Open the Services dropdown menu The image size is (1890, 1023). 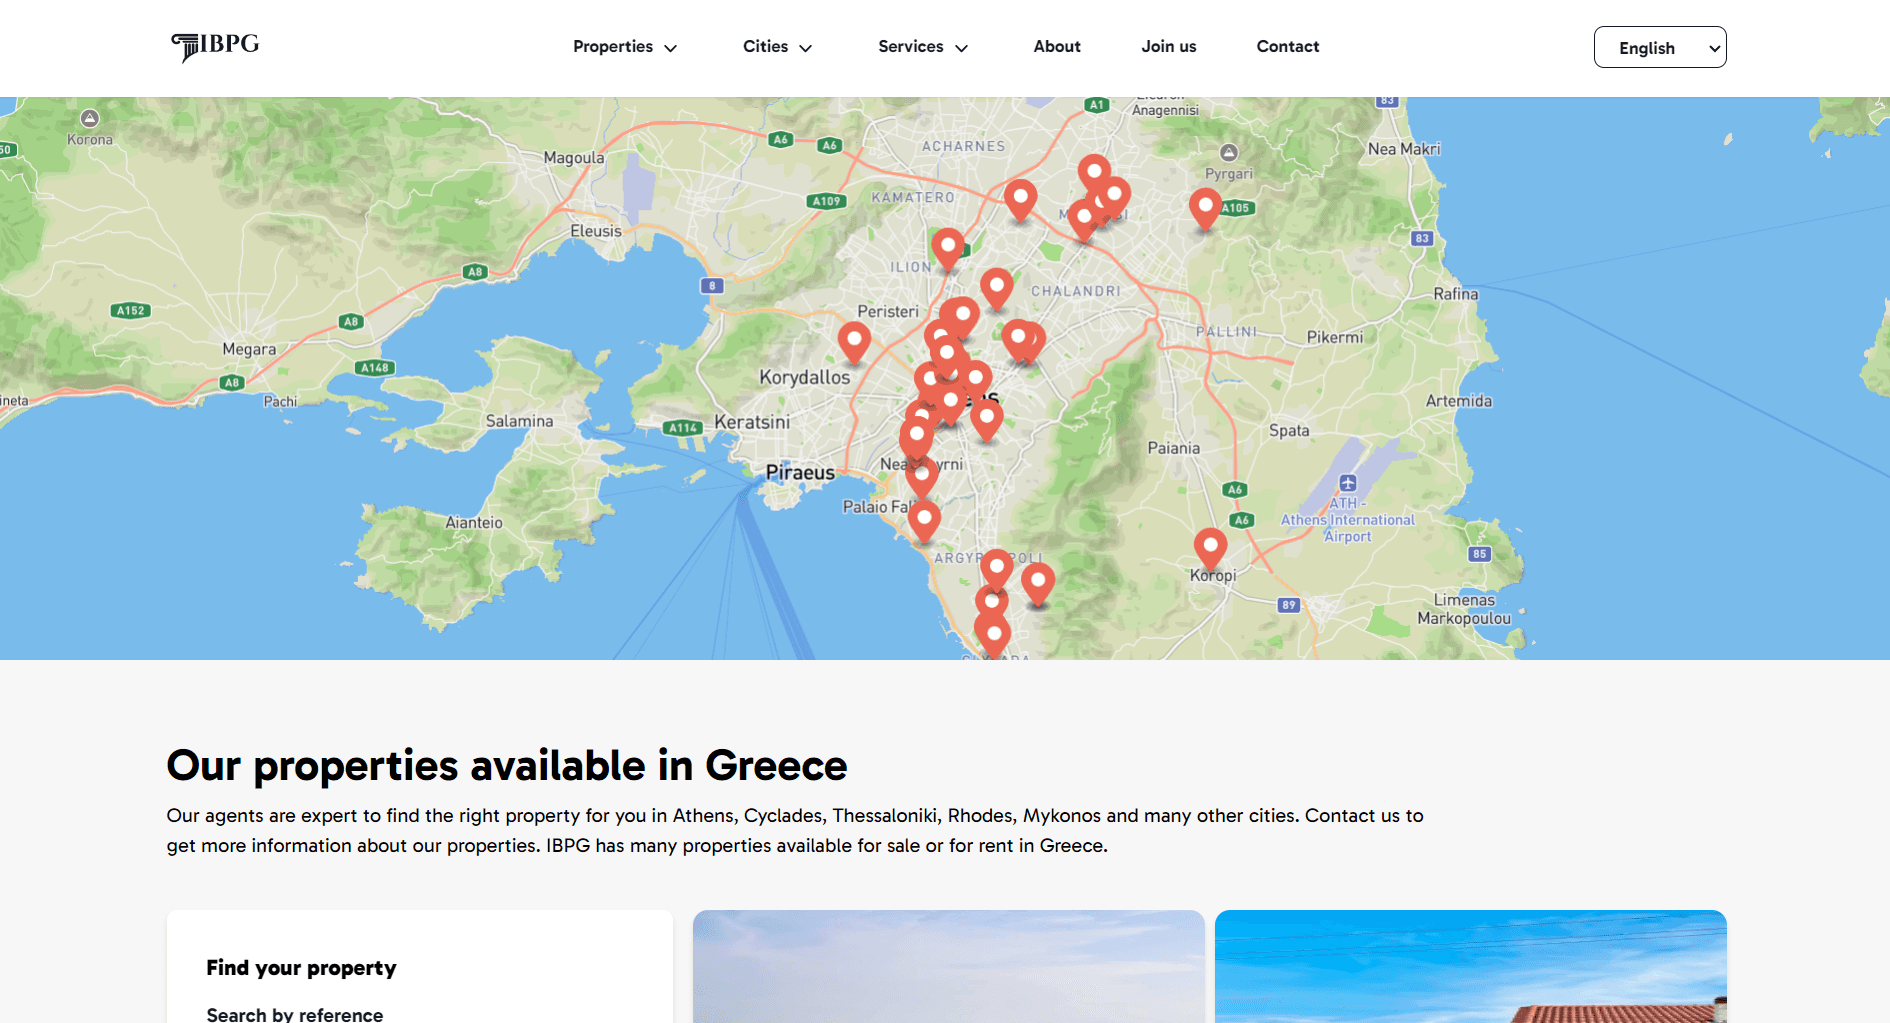coord(922,46)
